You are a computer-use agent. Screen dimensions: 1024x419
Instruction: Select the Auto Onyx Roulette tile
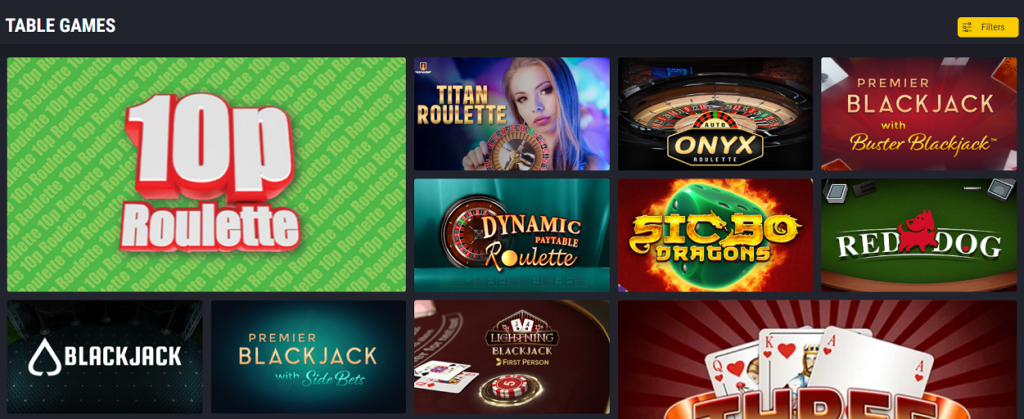pos(715,114)
